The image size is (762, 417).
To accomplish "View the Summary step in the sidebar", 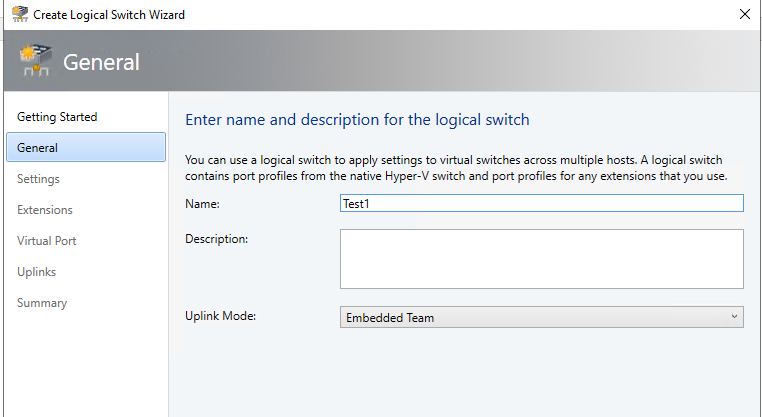I will point(42,303).
